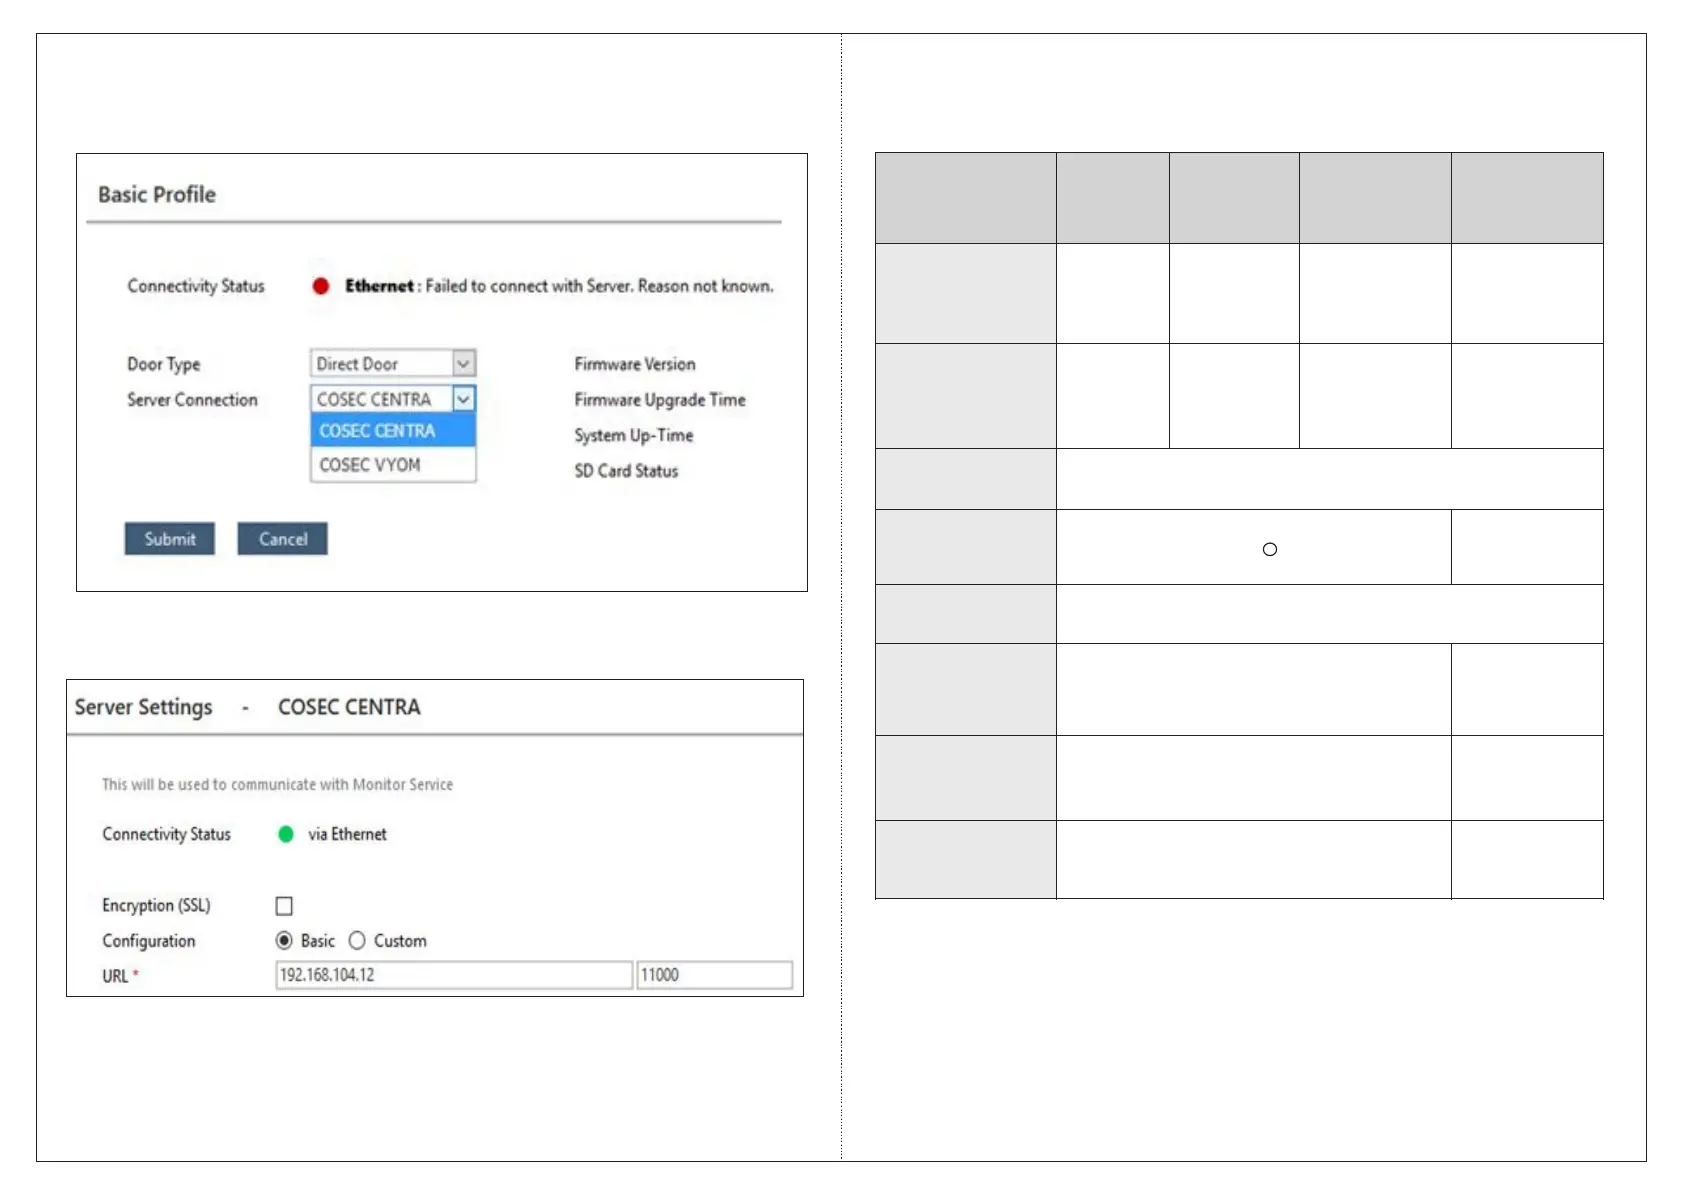Click the SD Card Status label

pos(626,470)
